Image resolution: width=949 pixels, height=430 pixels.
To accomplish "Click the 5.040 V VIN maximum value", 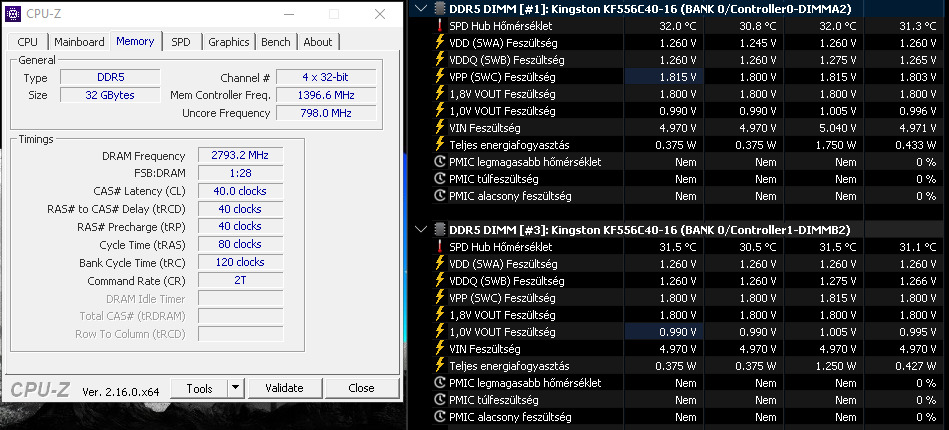I will click(838, 128).
